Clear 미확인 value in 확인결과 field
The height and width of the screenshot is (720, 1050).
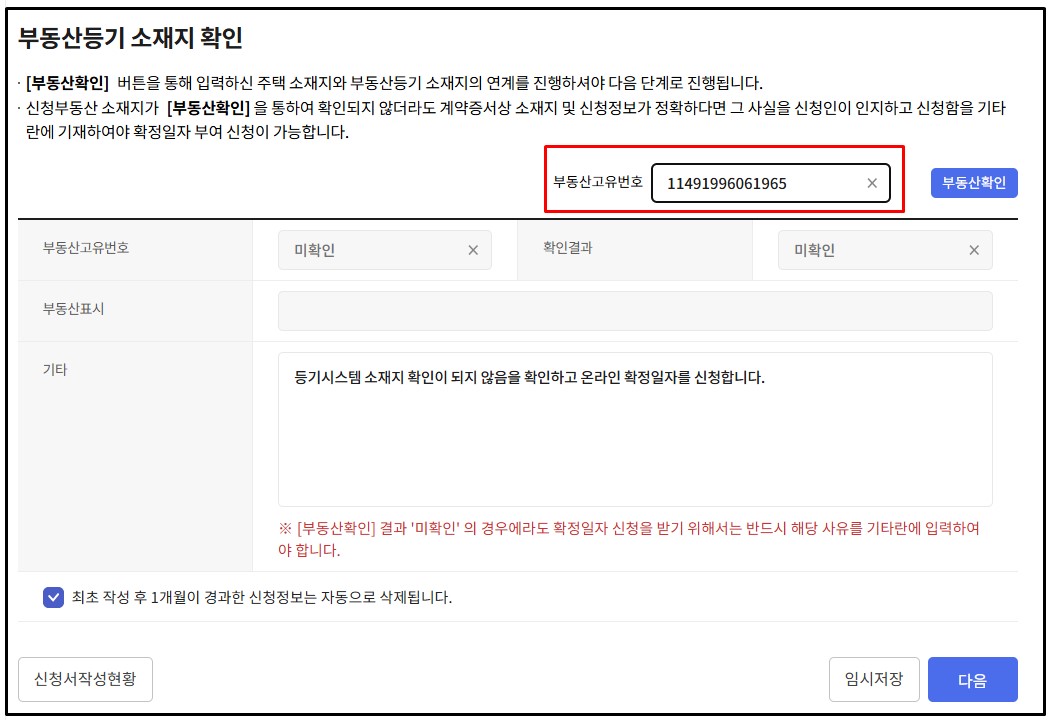[974, 249]
